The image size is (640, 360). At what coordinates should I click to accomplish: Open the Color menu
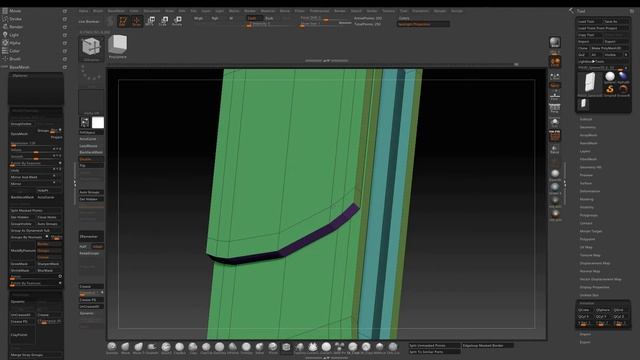(14, 51)
